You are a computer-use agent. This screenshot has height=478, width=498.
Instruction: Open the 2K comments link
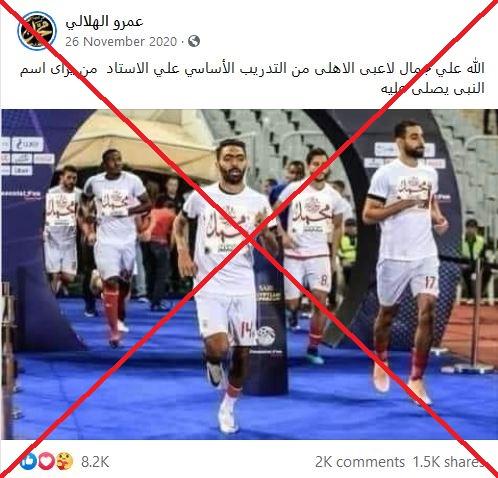point(360,462)
